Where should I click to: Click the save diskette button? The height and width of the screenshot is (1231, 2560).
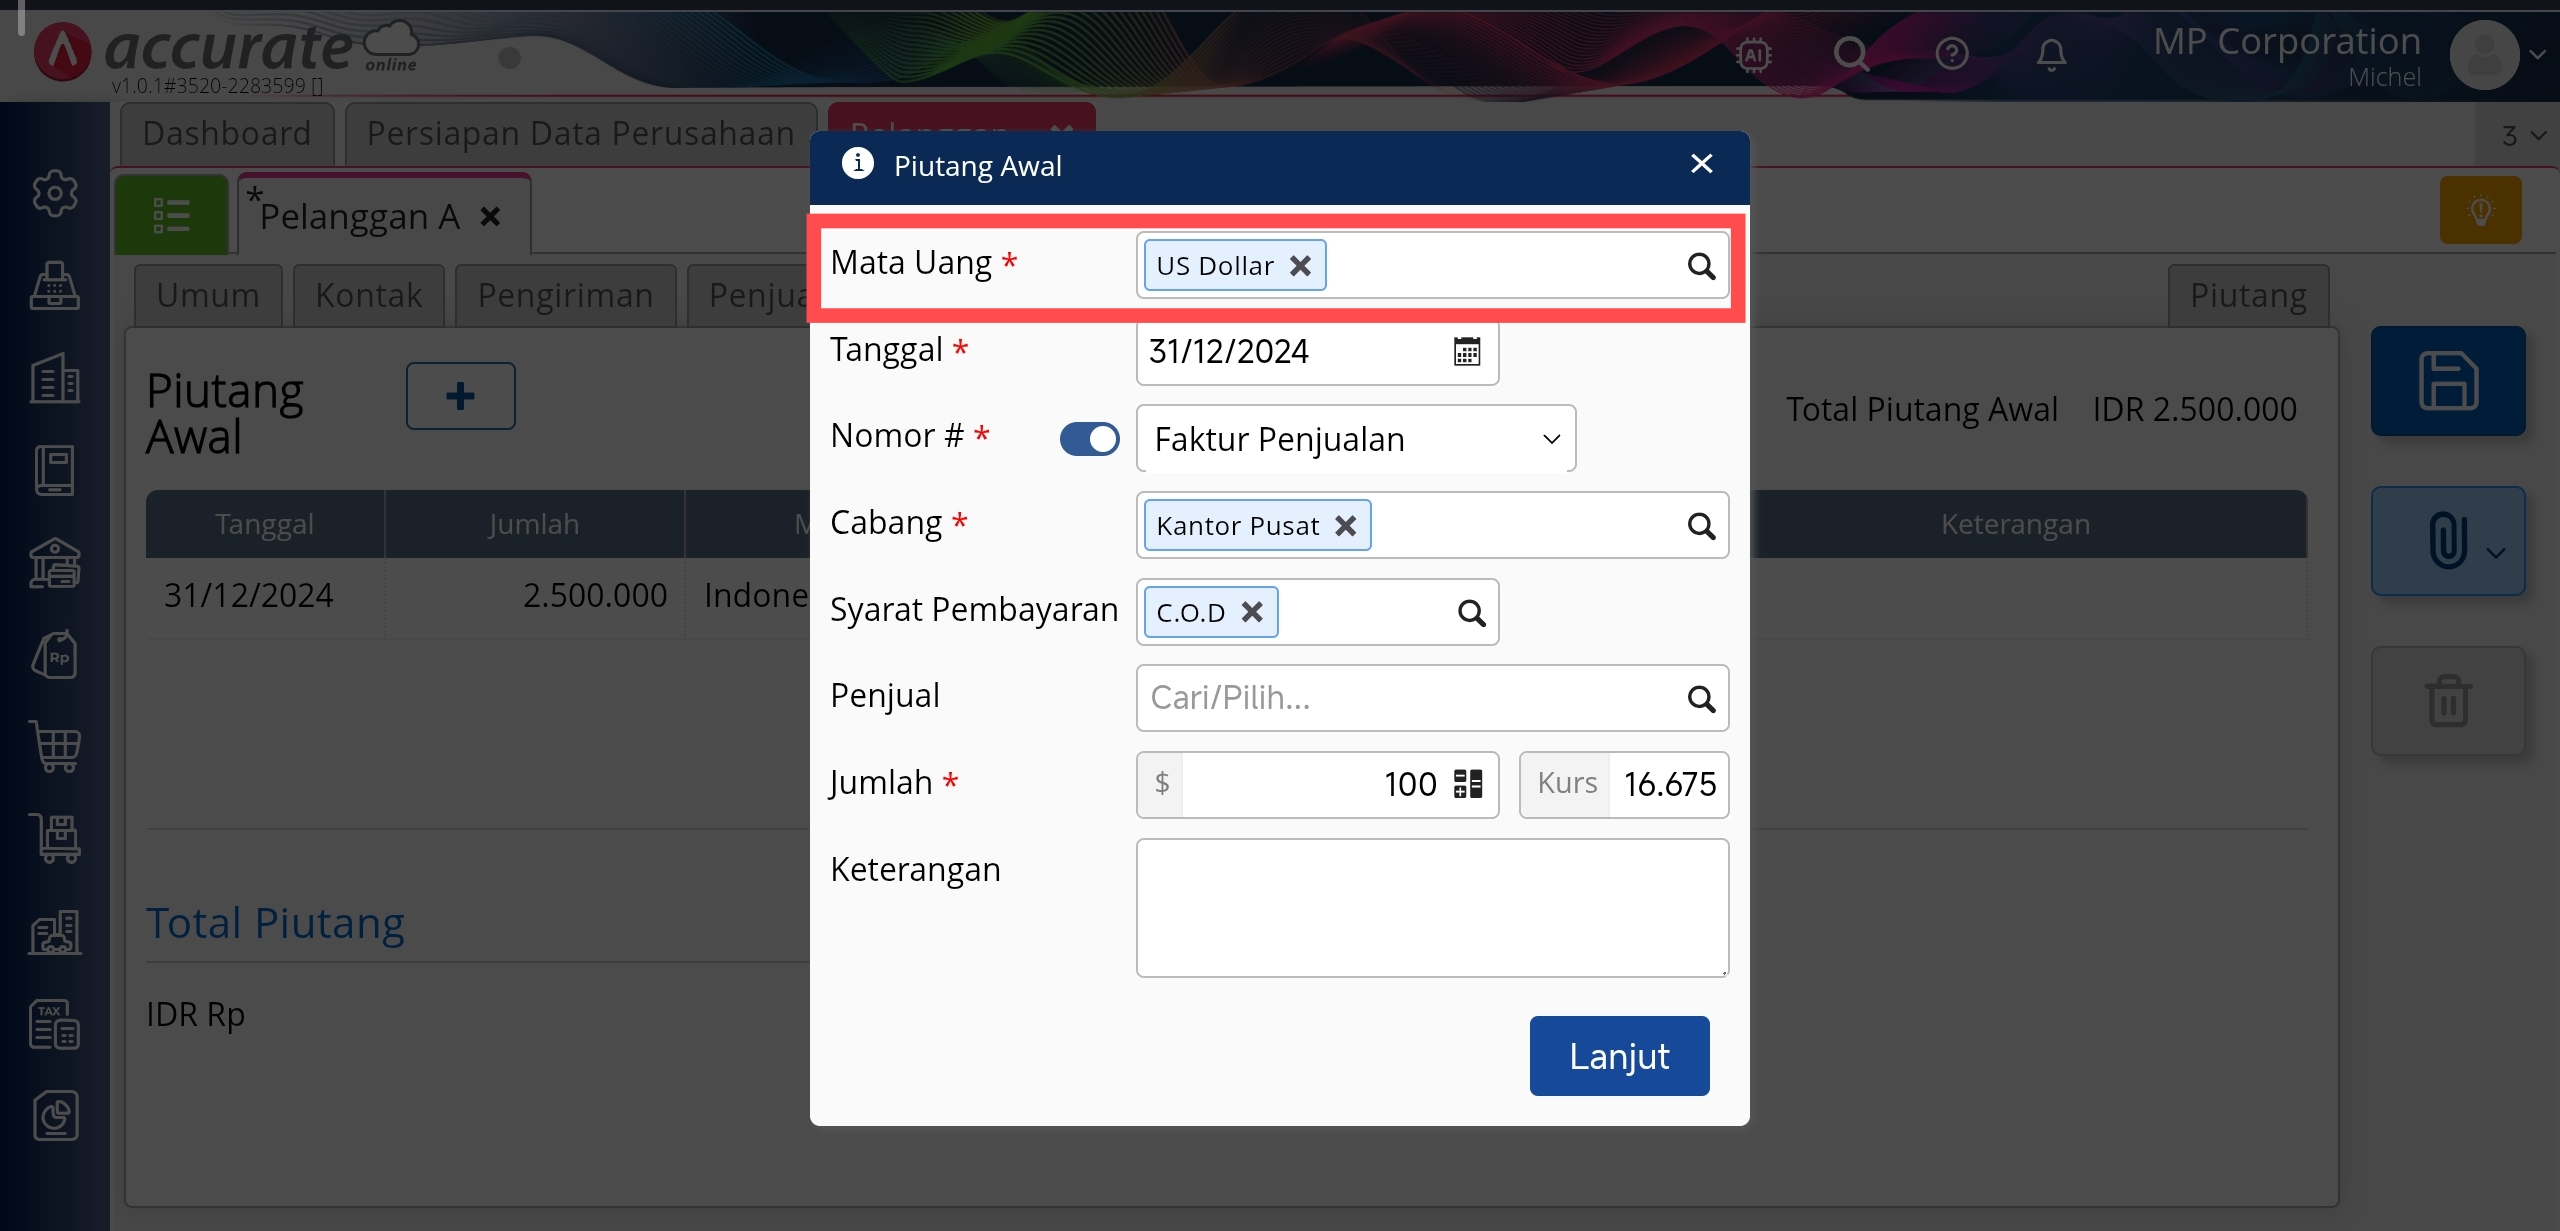pos(2447,381)
